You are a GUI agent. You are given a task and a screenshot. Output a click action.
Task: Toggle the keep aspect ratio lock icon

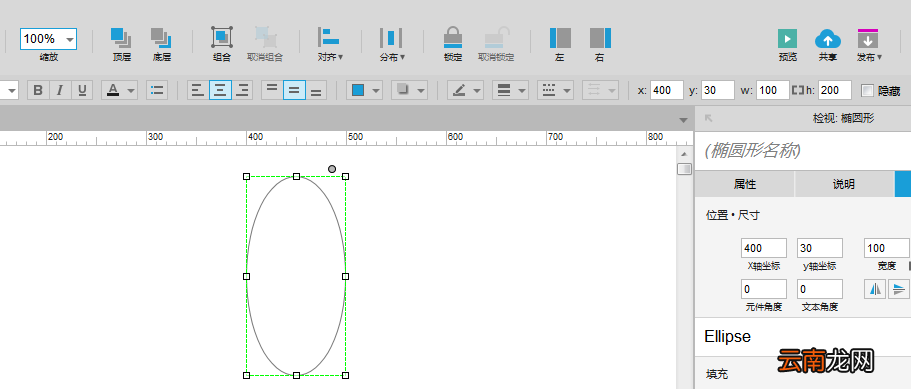798,90
